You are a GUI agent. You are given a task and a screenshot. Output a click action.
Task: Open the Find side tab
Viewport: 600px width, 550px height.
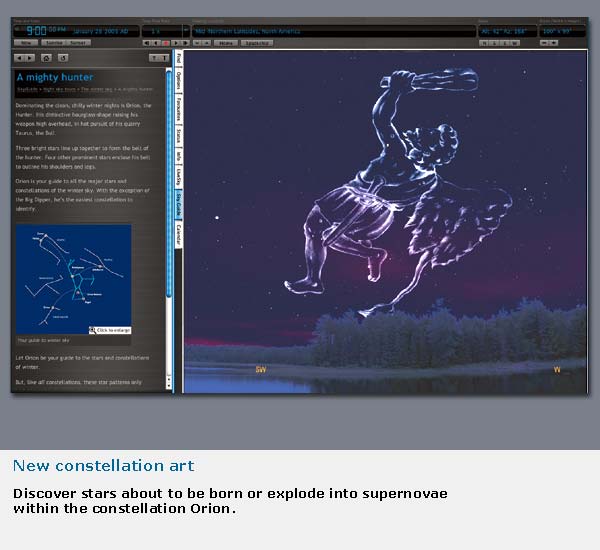178,59
